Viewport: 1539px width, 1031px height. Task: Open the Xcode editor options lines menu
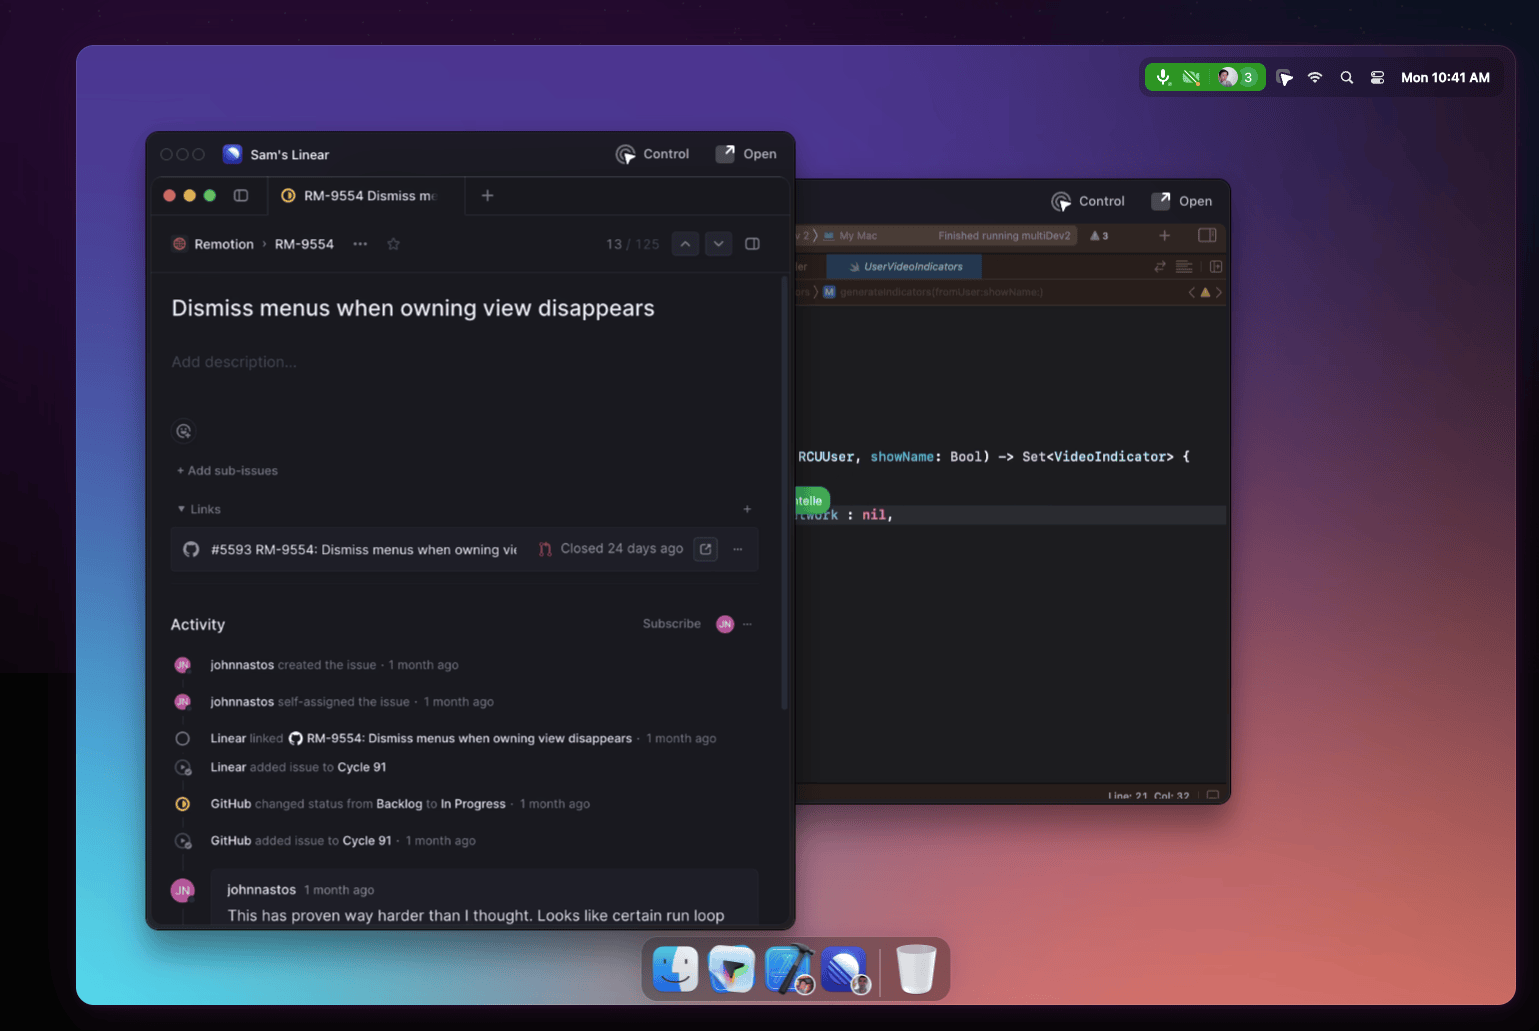[x=1184, y=267]
